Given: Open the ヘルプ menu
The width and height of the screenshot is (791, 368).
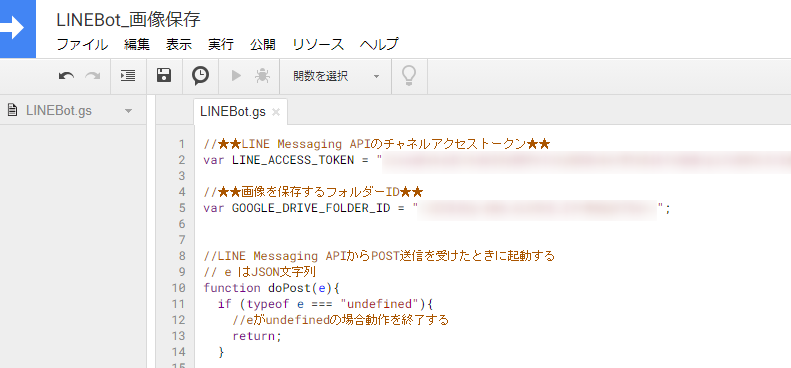Looking at the screenshot, I should click(x=379, y=44).
